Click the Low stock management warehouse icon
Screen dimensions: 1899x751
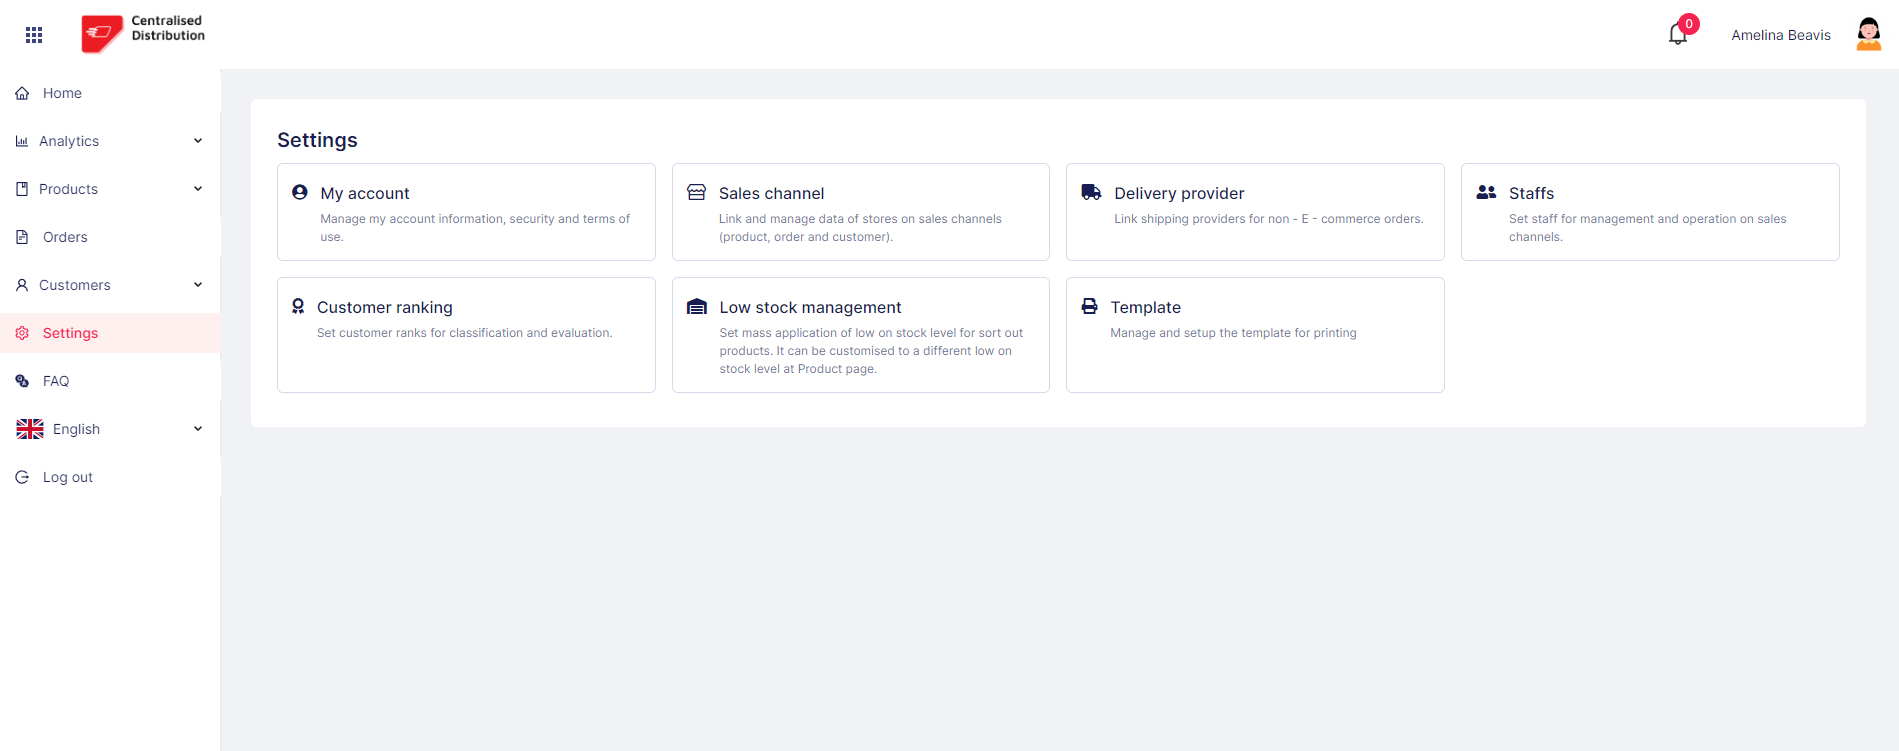(x=697, y=307)
